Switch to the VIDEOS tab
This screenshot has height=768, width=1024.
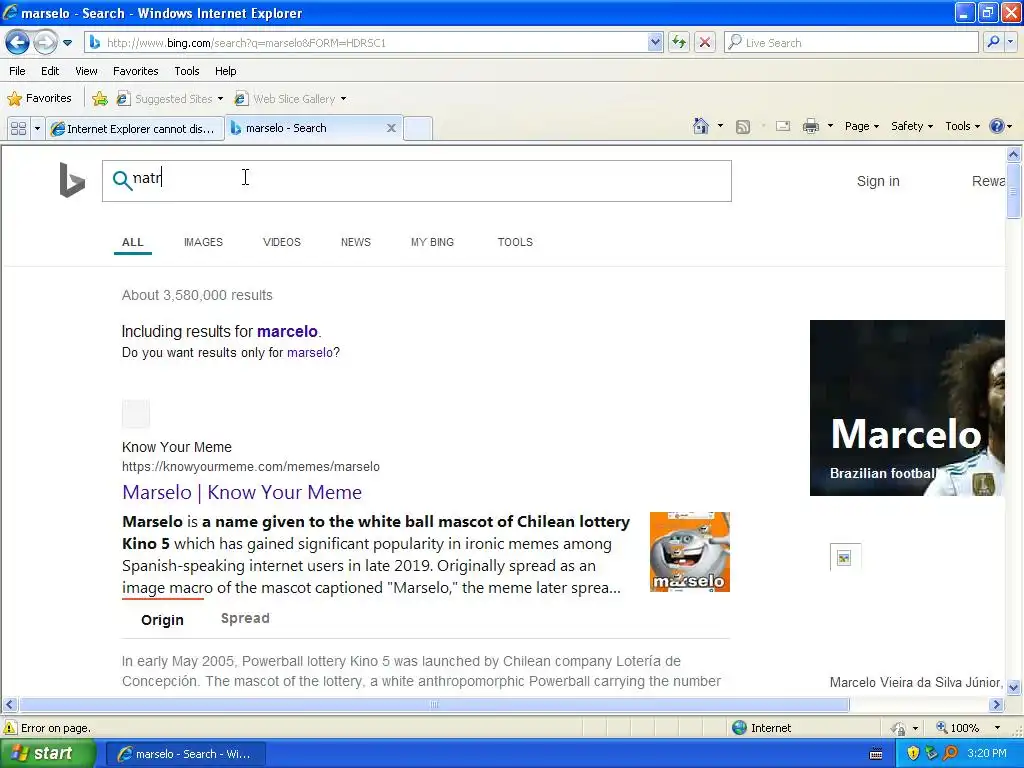281,242
